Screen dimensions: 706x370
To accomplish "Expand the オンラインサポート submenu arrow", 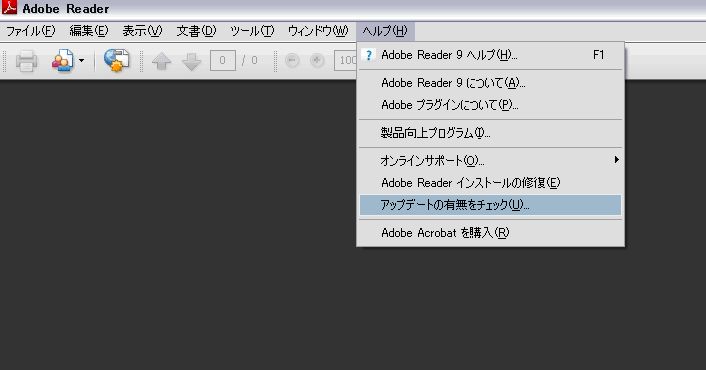I will click(x=616, y=160).
